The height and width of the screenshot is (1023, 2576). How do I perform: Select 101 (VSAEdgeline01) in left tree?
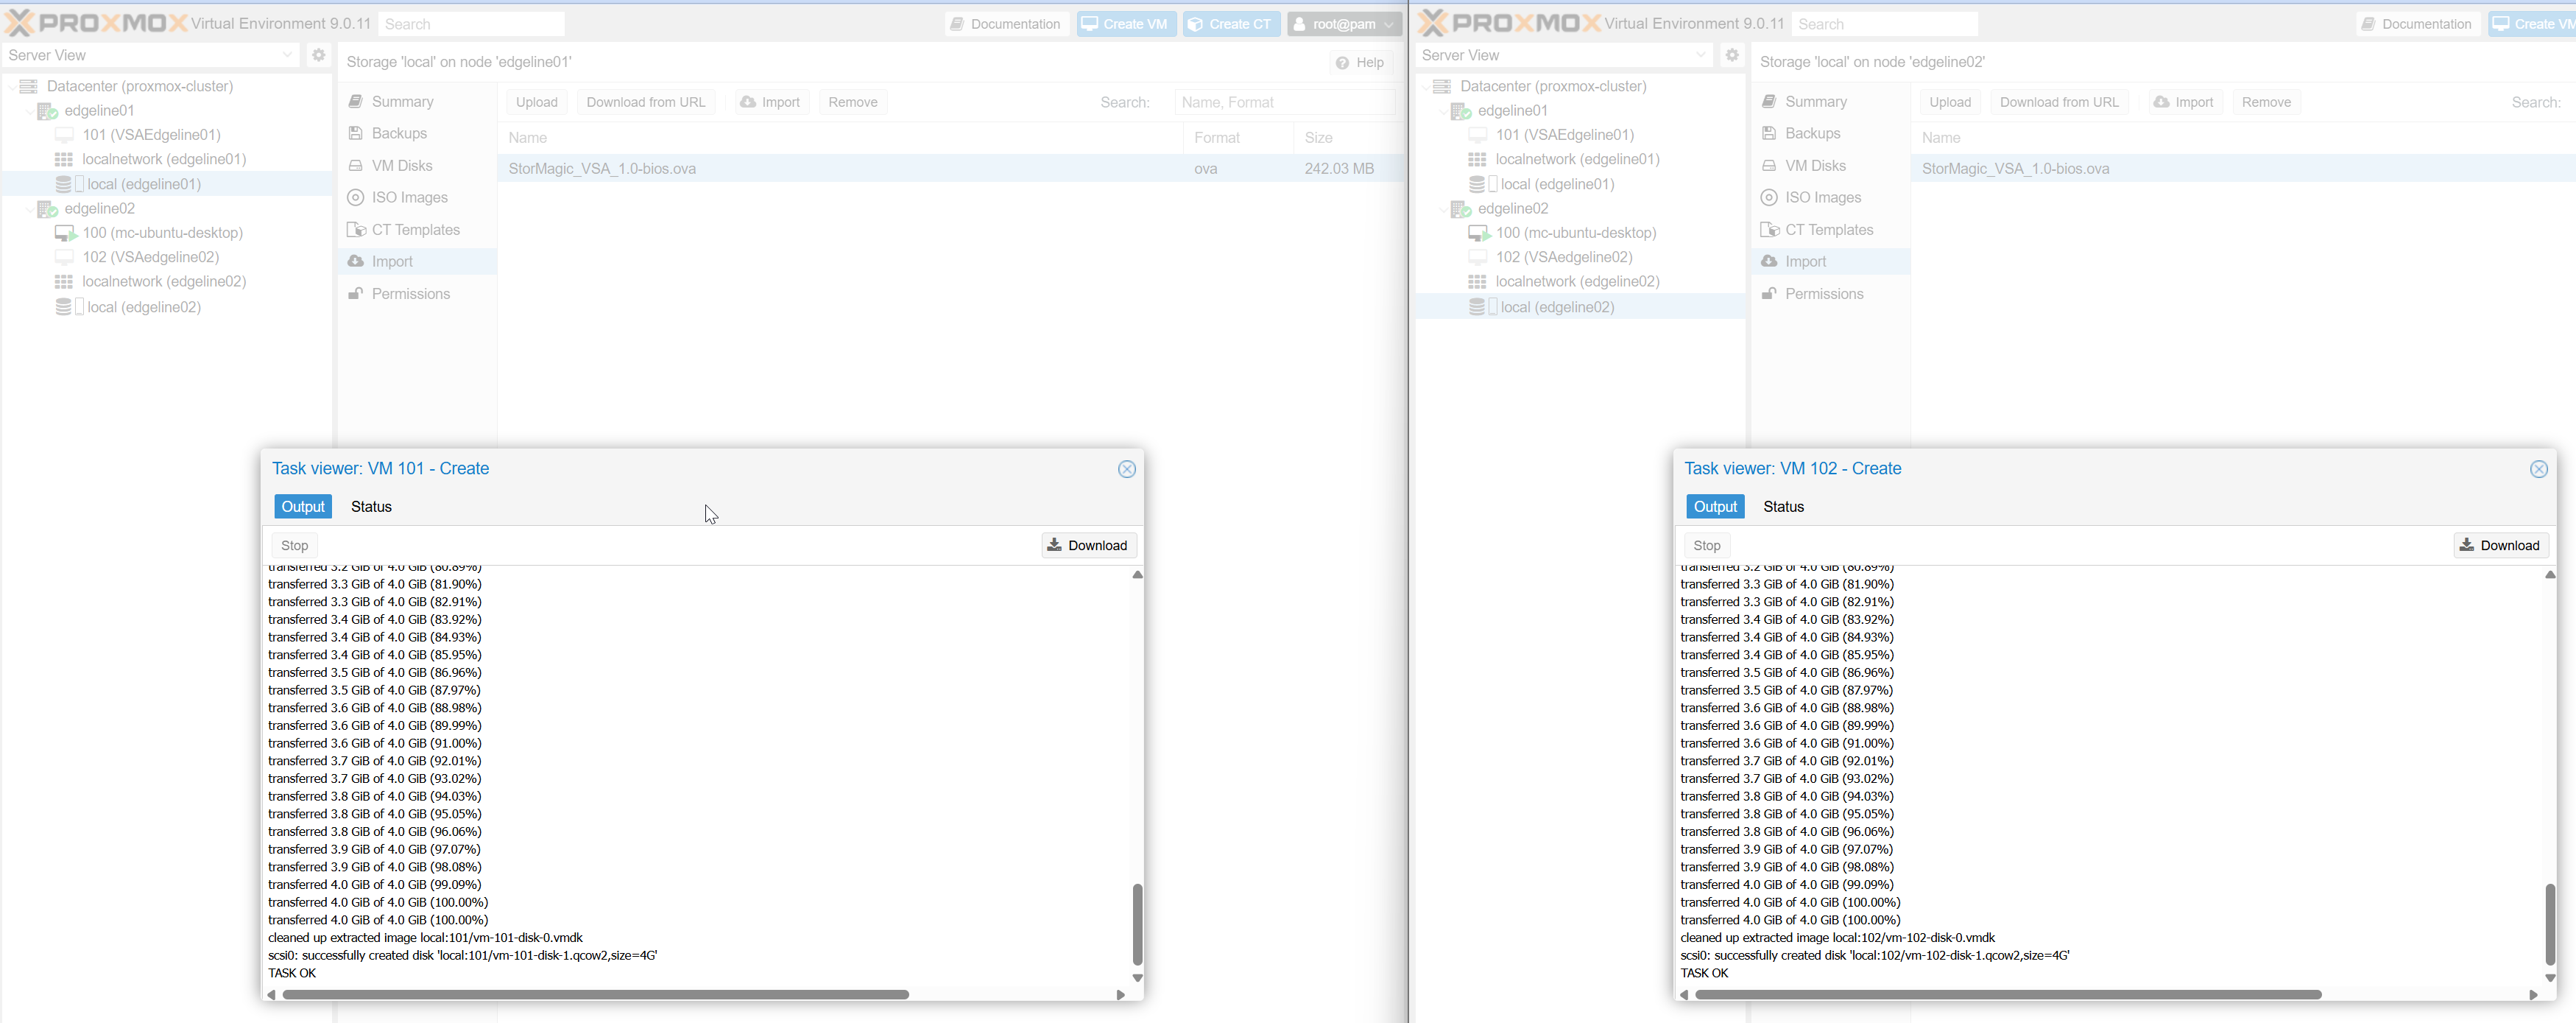pos(151,135)
